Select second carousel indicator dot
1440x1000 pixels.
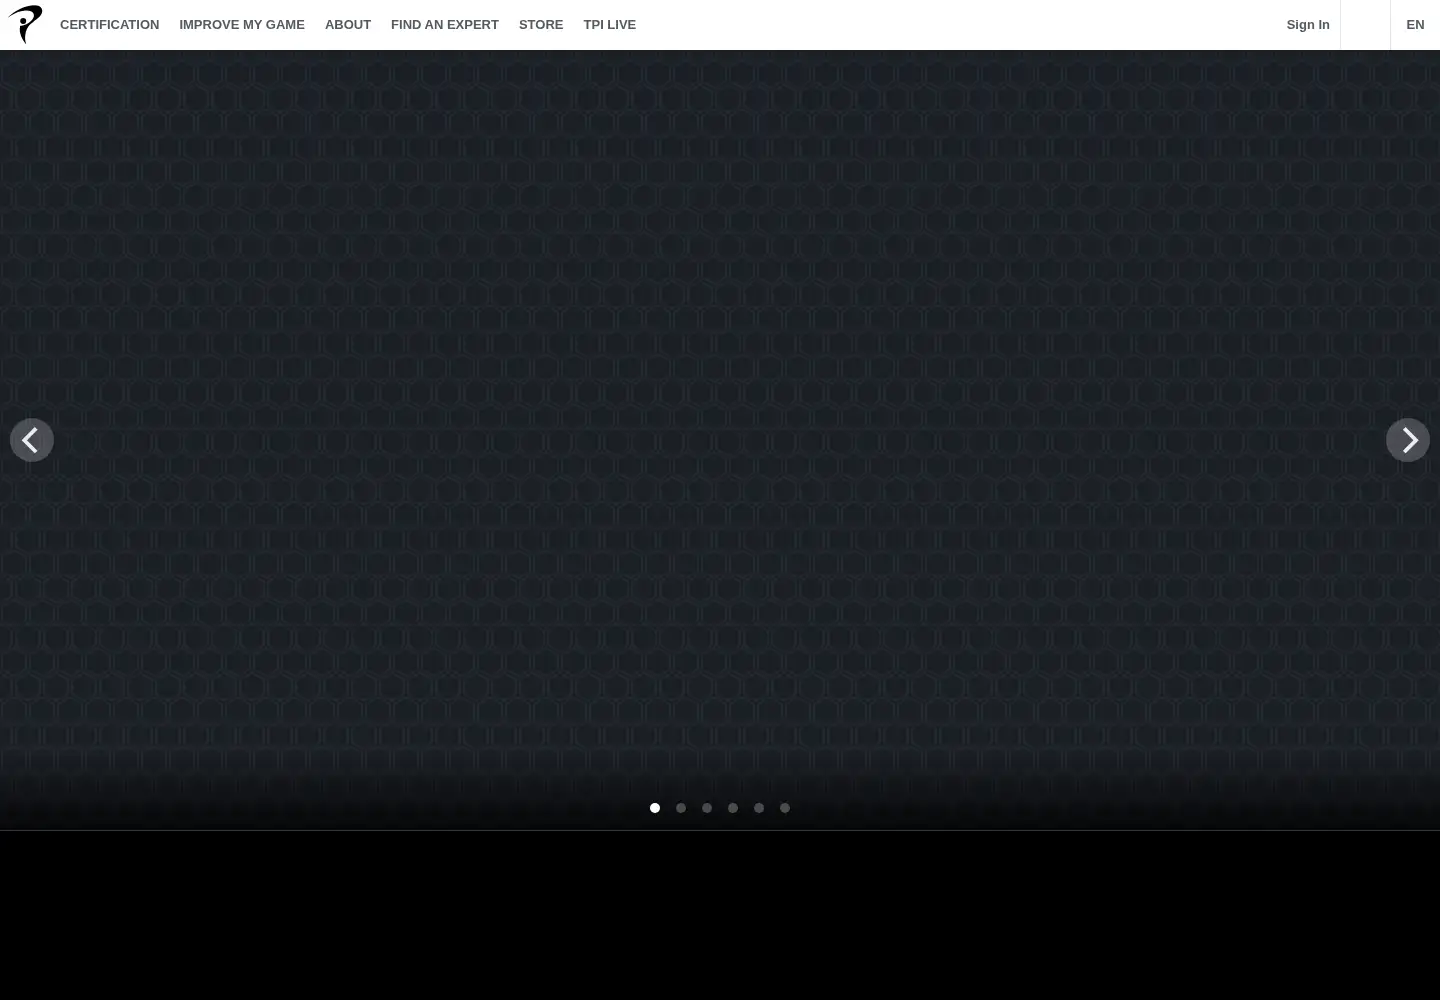681,808
